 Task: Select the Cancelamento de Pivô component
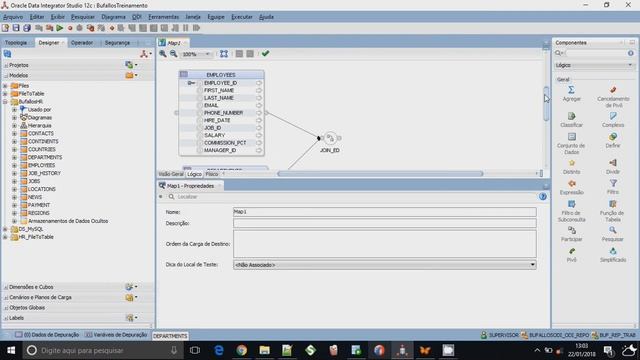tap(613, 96)
